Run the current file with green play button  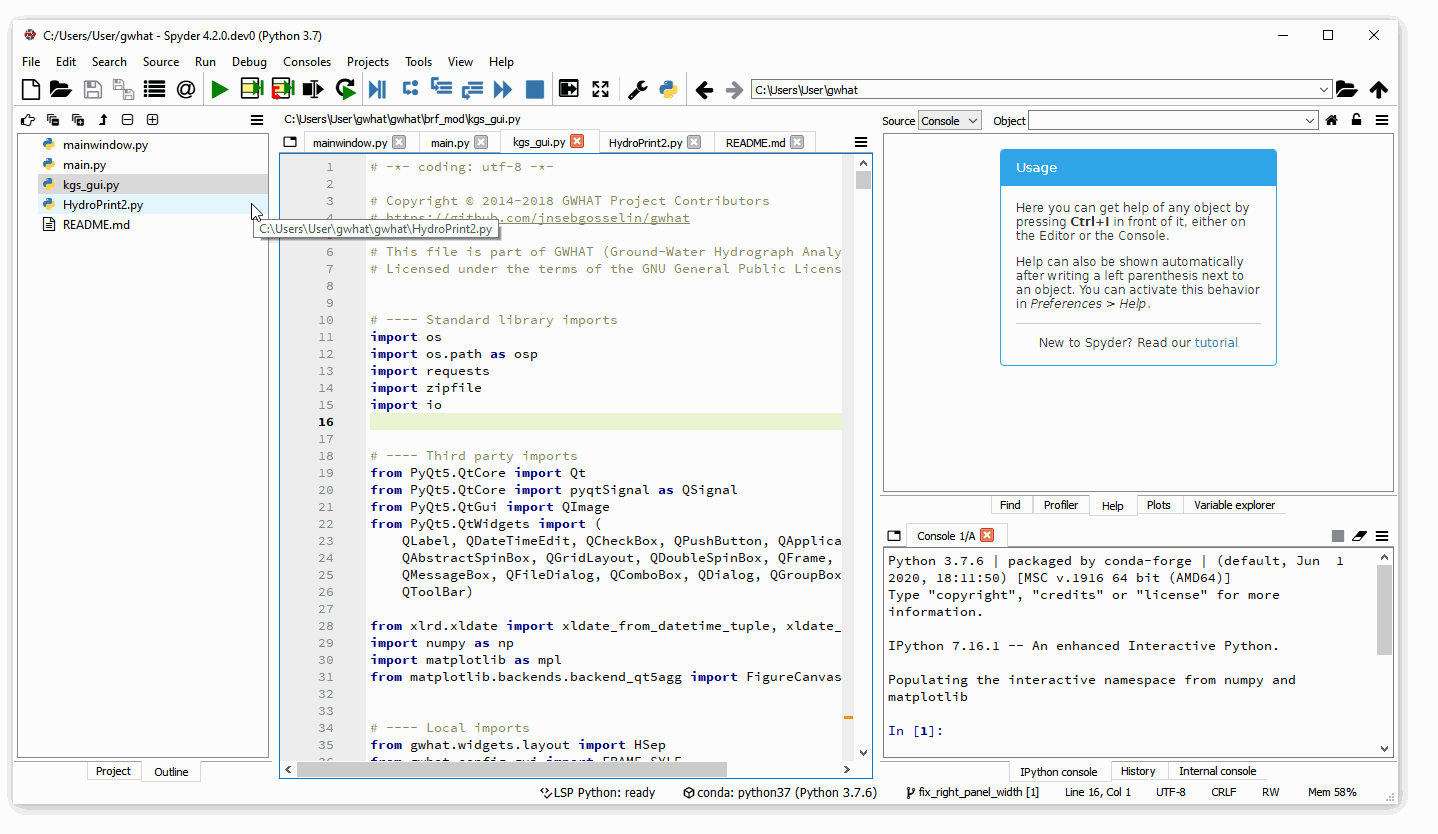219,90
